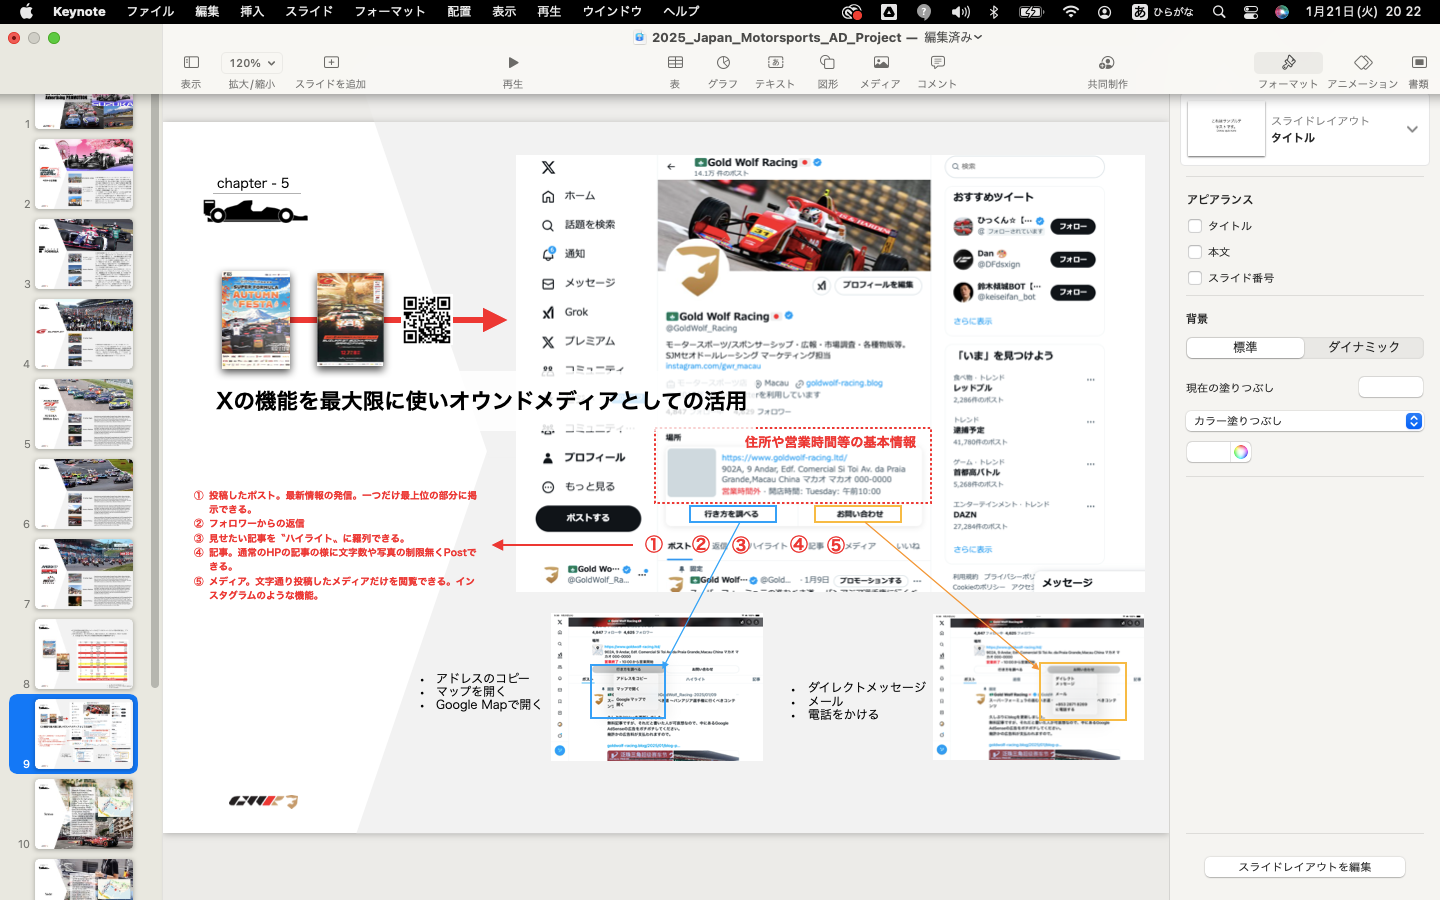The image size is (1440, 900).
Task: Click the date and time in menu bar
Action: [x=1363, y=12]
